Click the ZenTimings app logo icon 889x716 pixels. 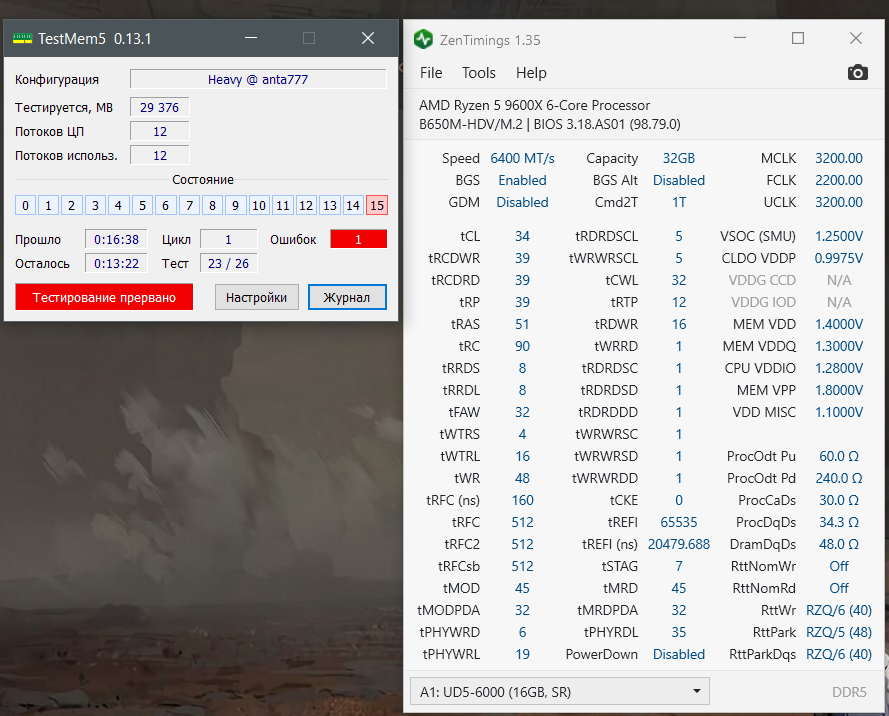tap(423, 39)
